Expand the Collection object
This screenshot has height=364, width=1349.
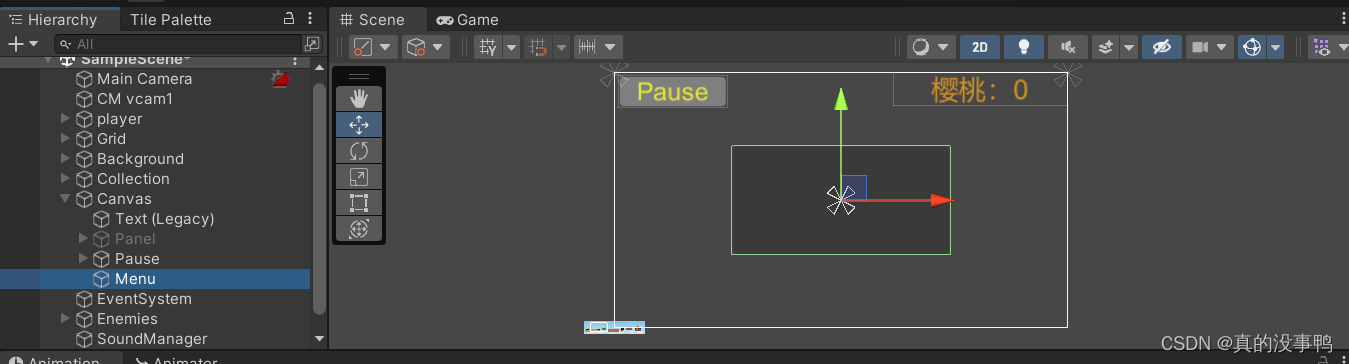coord(65,178)
